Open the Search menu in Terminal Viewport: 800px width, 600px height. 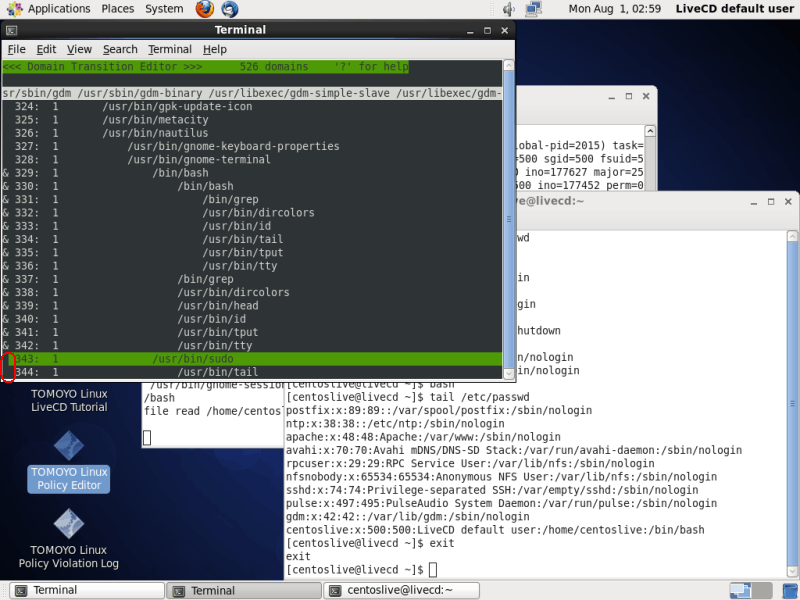pos(120,49)
